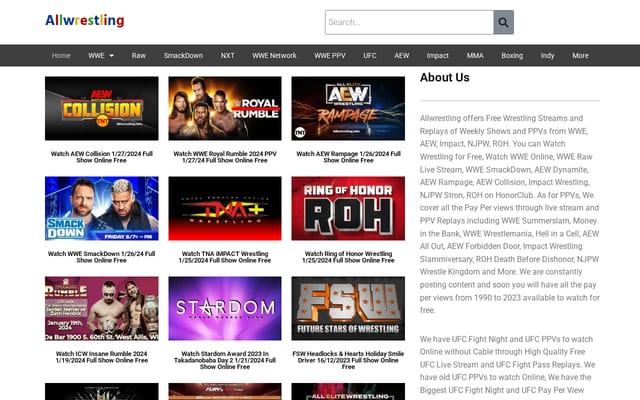
Task: Open the More menu item
Action: pyautogui.click(x=580, y=56)
